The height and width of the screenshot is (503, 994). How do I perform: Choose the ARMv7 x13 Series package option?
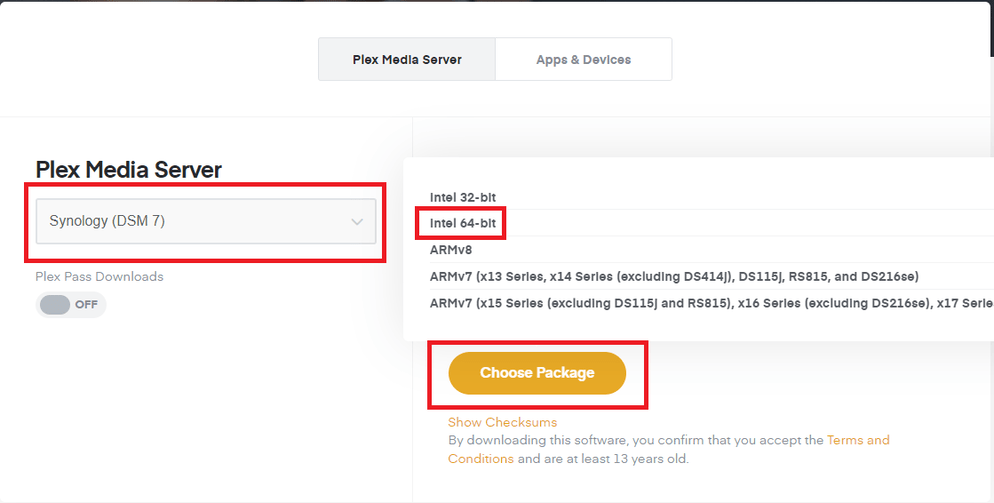pyautogui.click(x=674, y=276)
